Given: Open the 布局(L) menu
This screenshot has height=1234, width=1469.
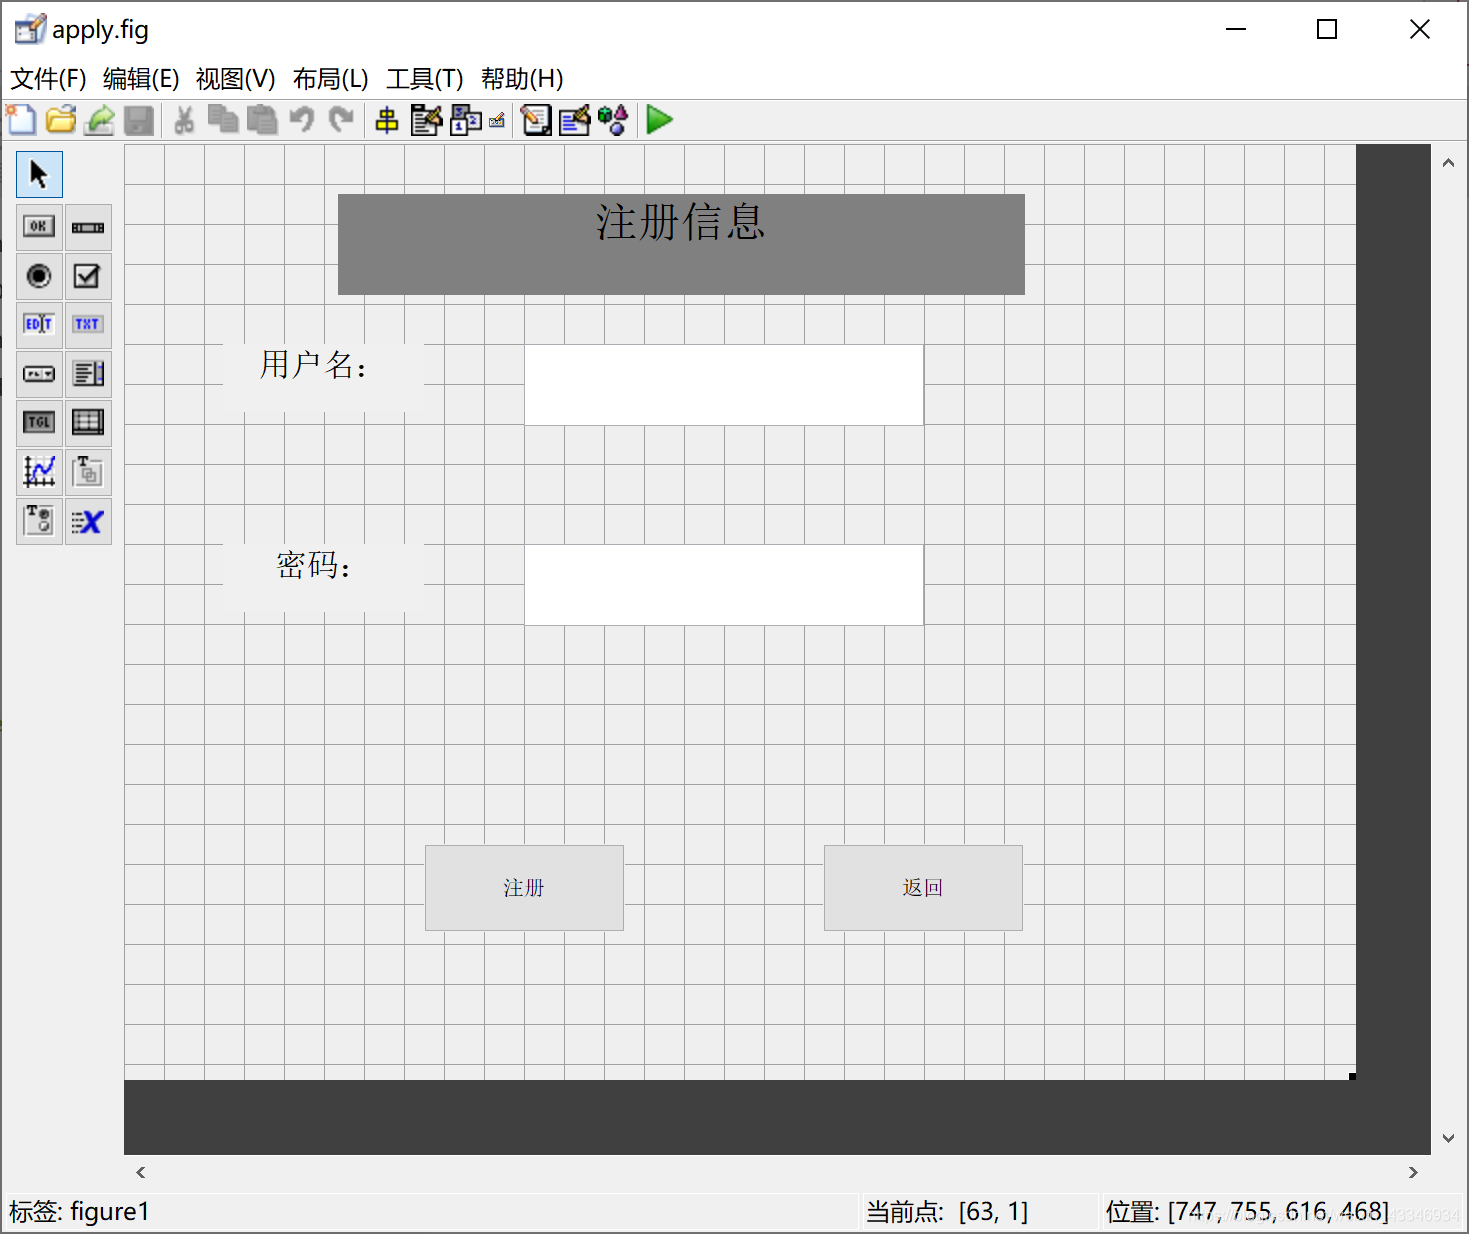Looking at the screenshot, I should (330, 78).
